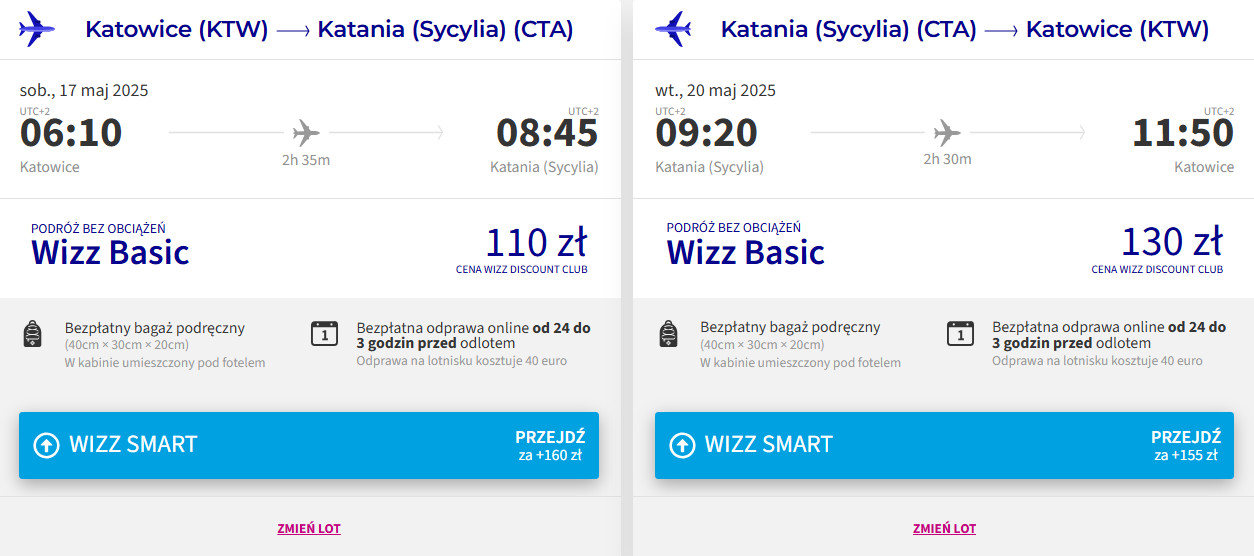Screen dimensions: 1254x556
Task: Upgrade to WIZZ SMART for +160 zł
Action: click(x=308, y=445)
